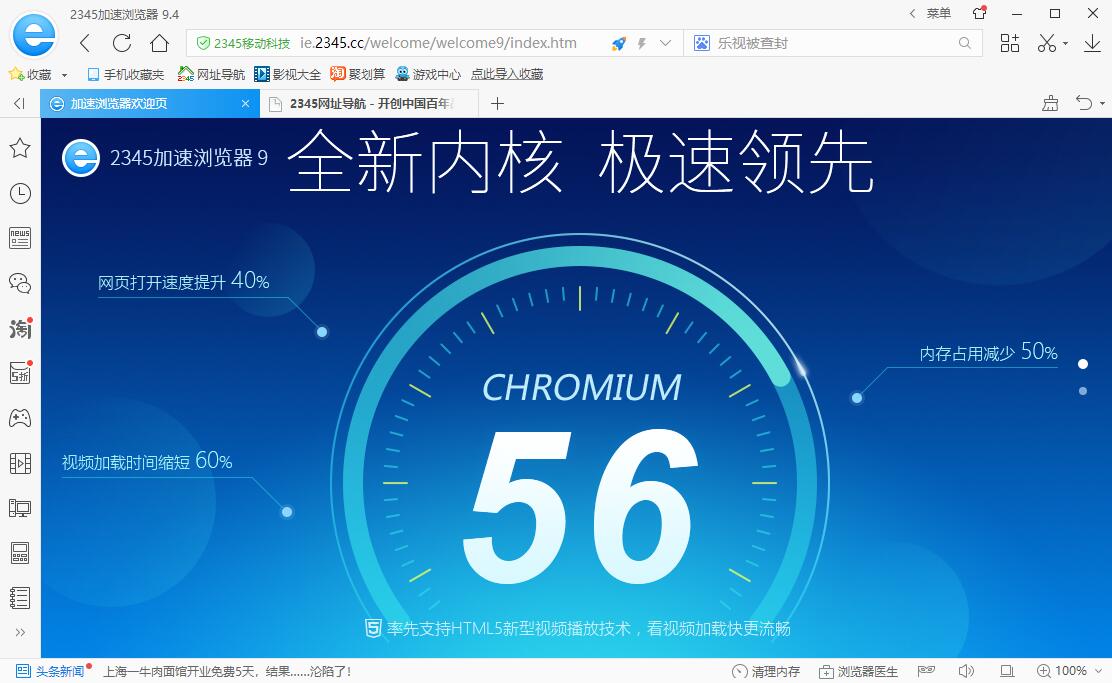The width and height of the screenshot is (1112, 683).
Task: Open browsing history clock icon
Action: pyautogui.click(x=20, y=193)
